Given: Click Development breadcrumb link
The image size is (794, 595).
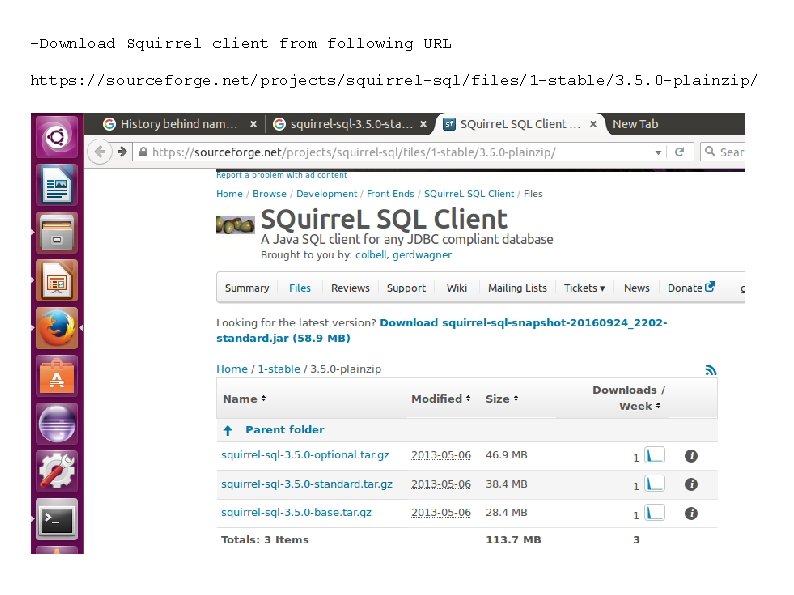Looking at the screenshot, I should [x=327, y=193].
